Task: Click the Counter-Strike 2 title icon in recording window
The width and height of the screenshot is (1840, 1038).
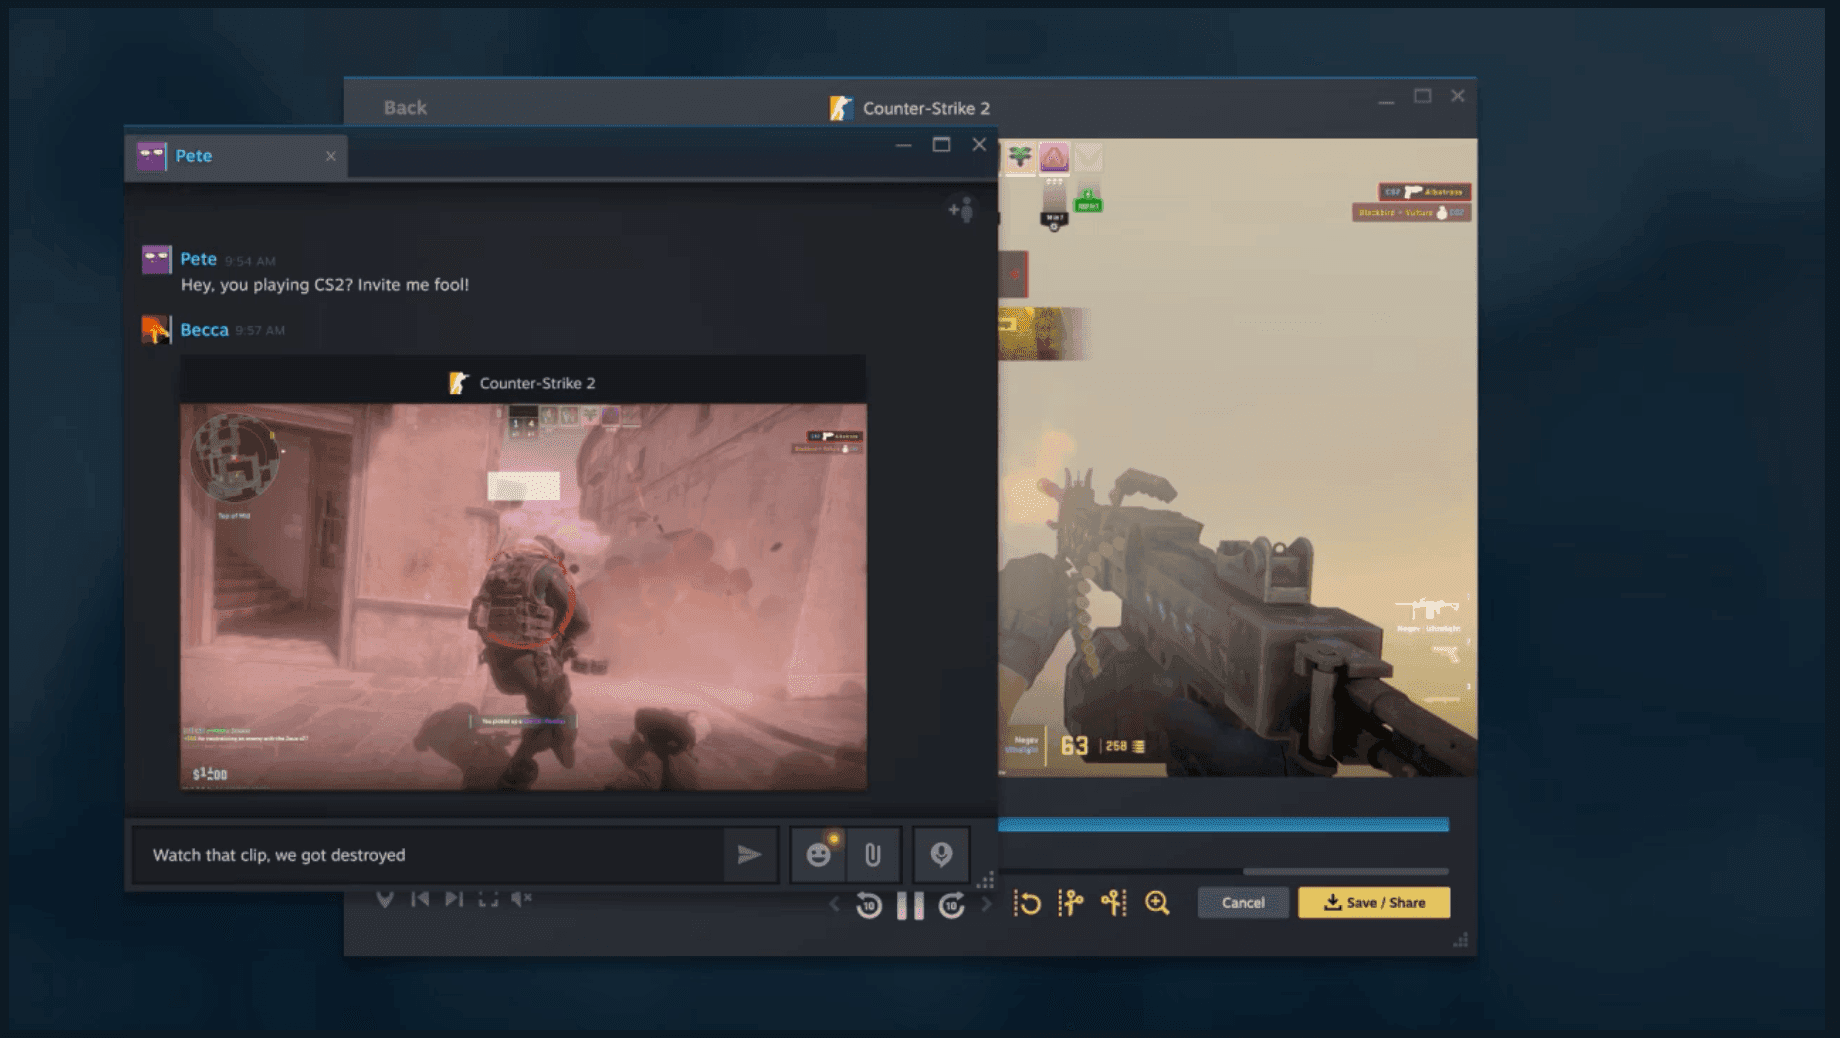Action: click(841, 108)
